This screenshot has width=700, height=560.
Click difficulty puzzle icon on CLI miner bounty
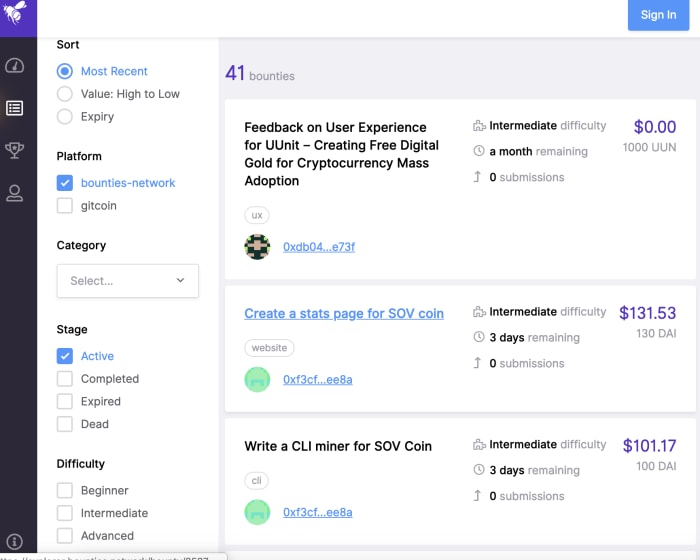[x=479, y=444]
